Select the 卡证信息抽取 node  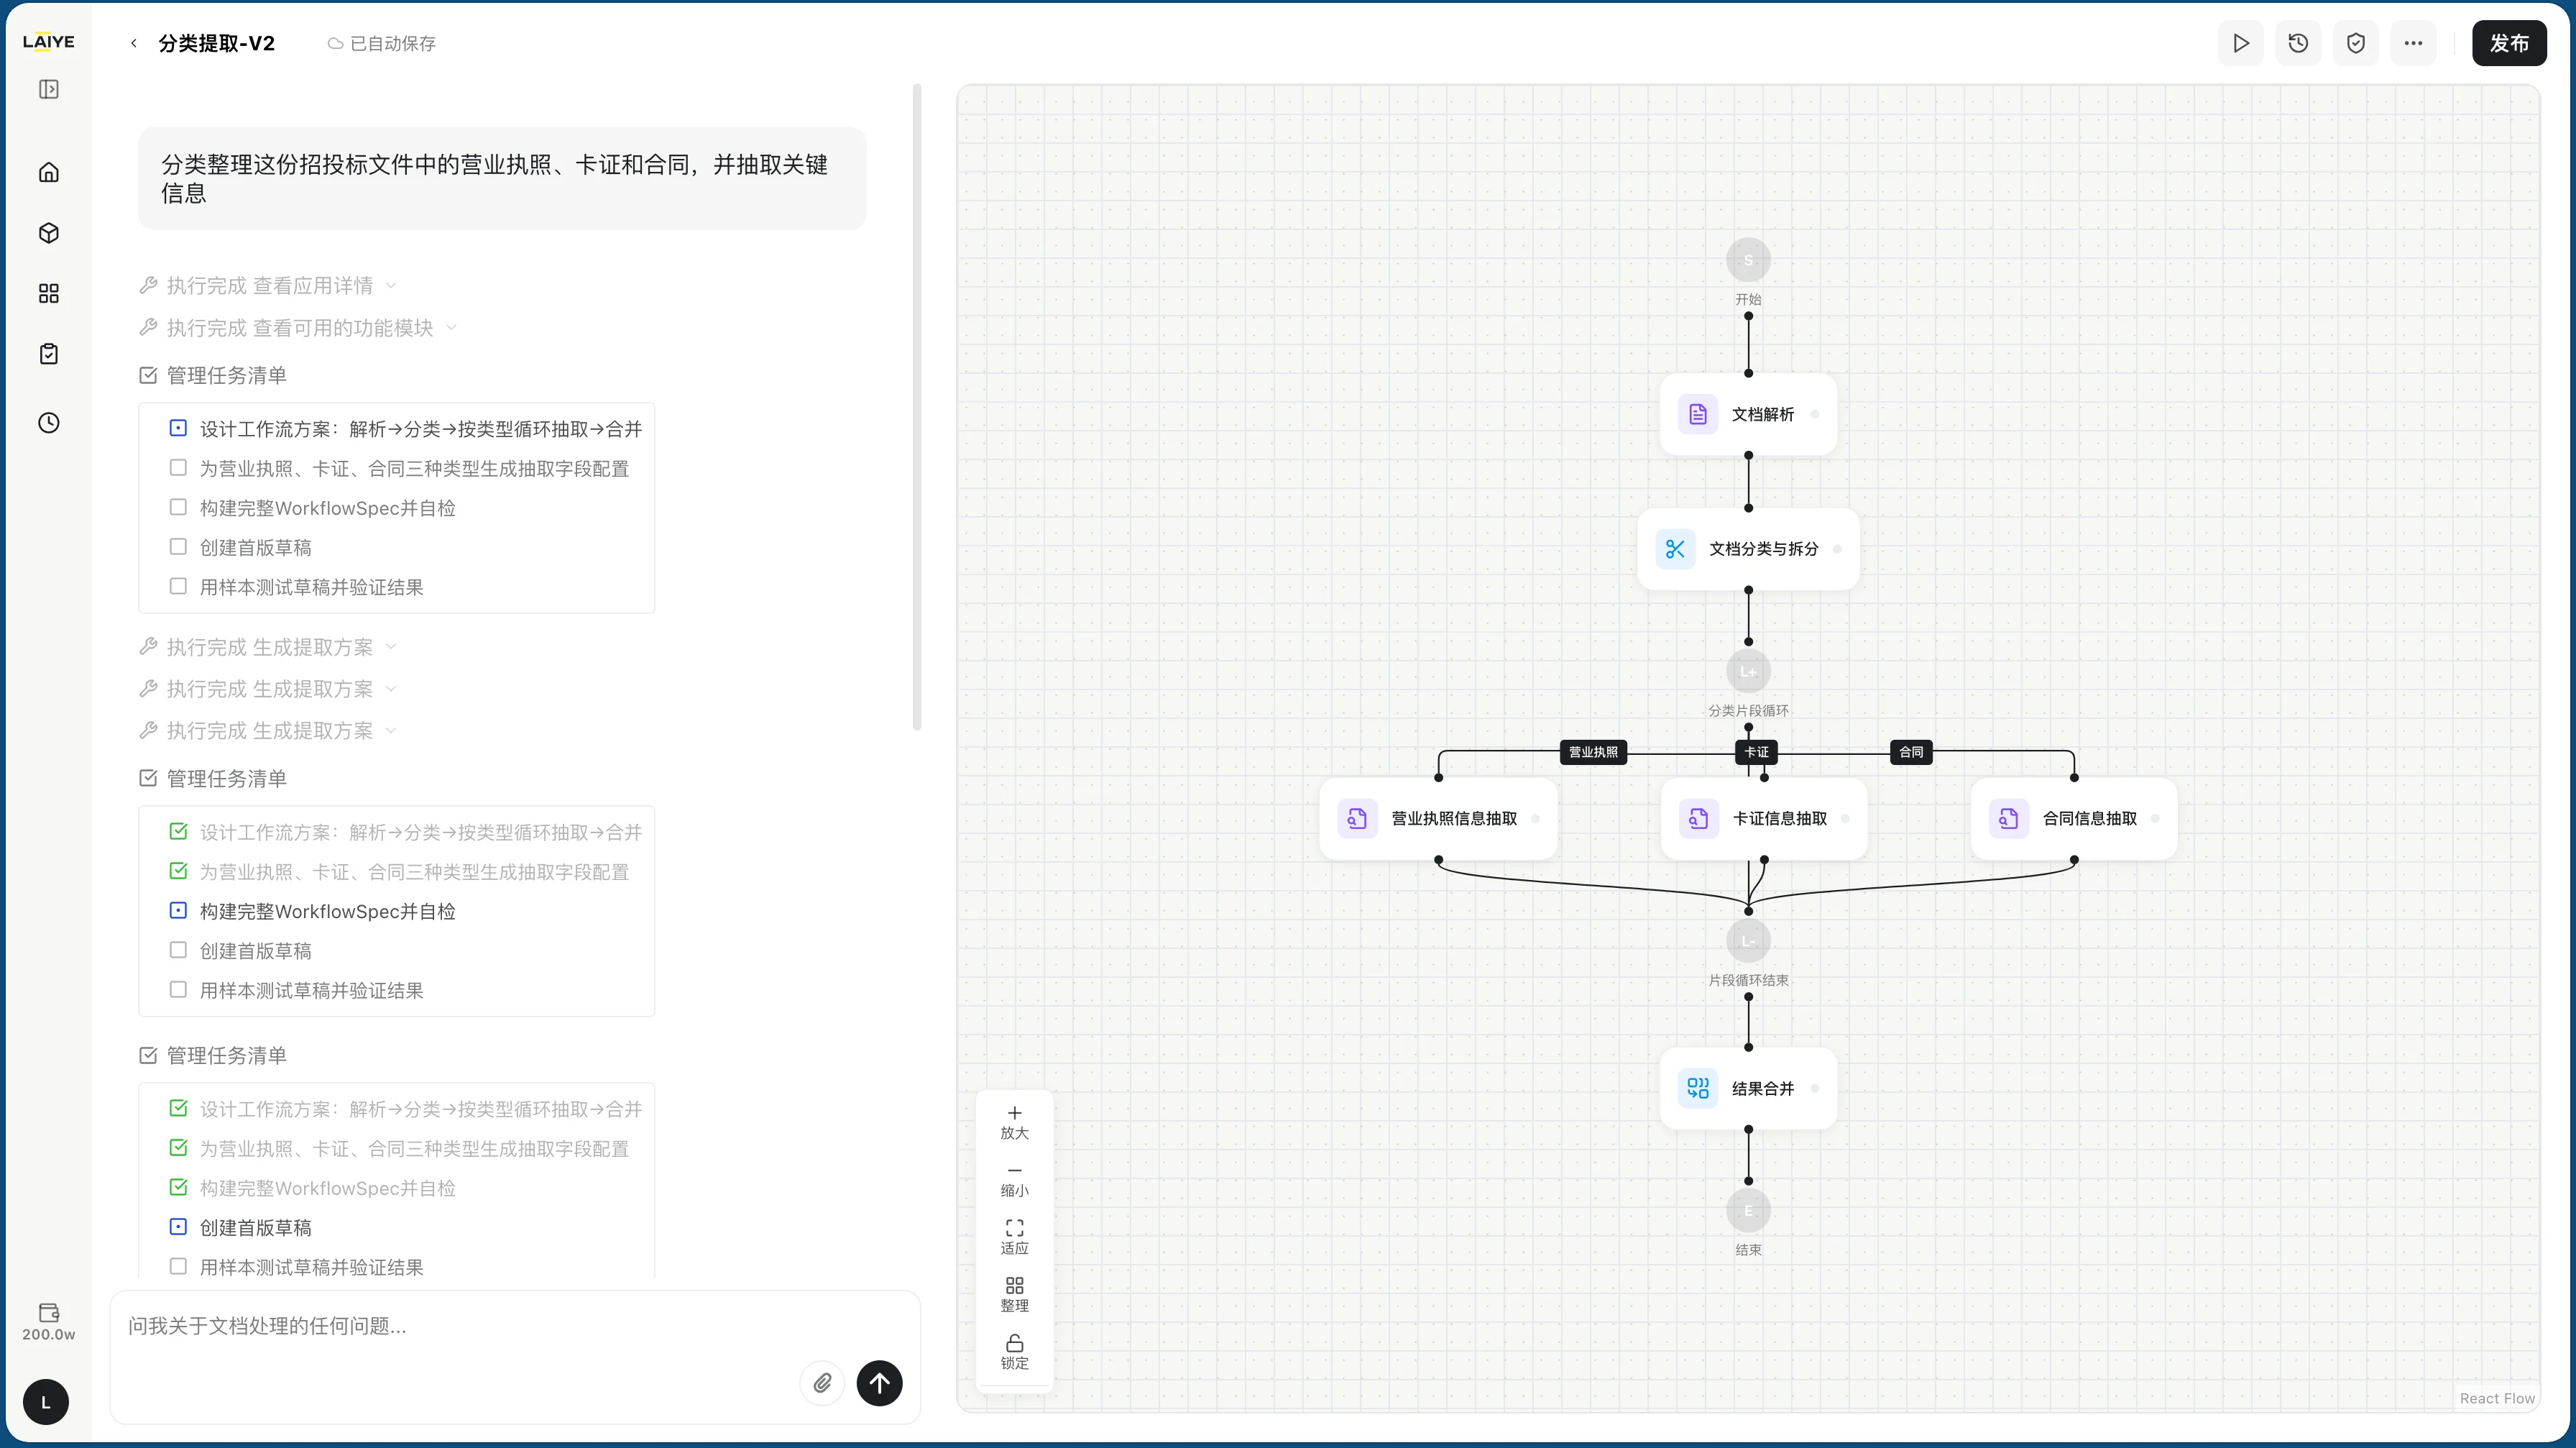(1764, 819)
